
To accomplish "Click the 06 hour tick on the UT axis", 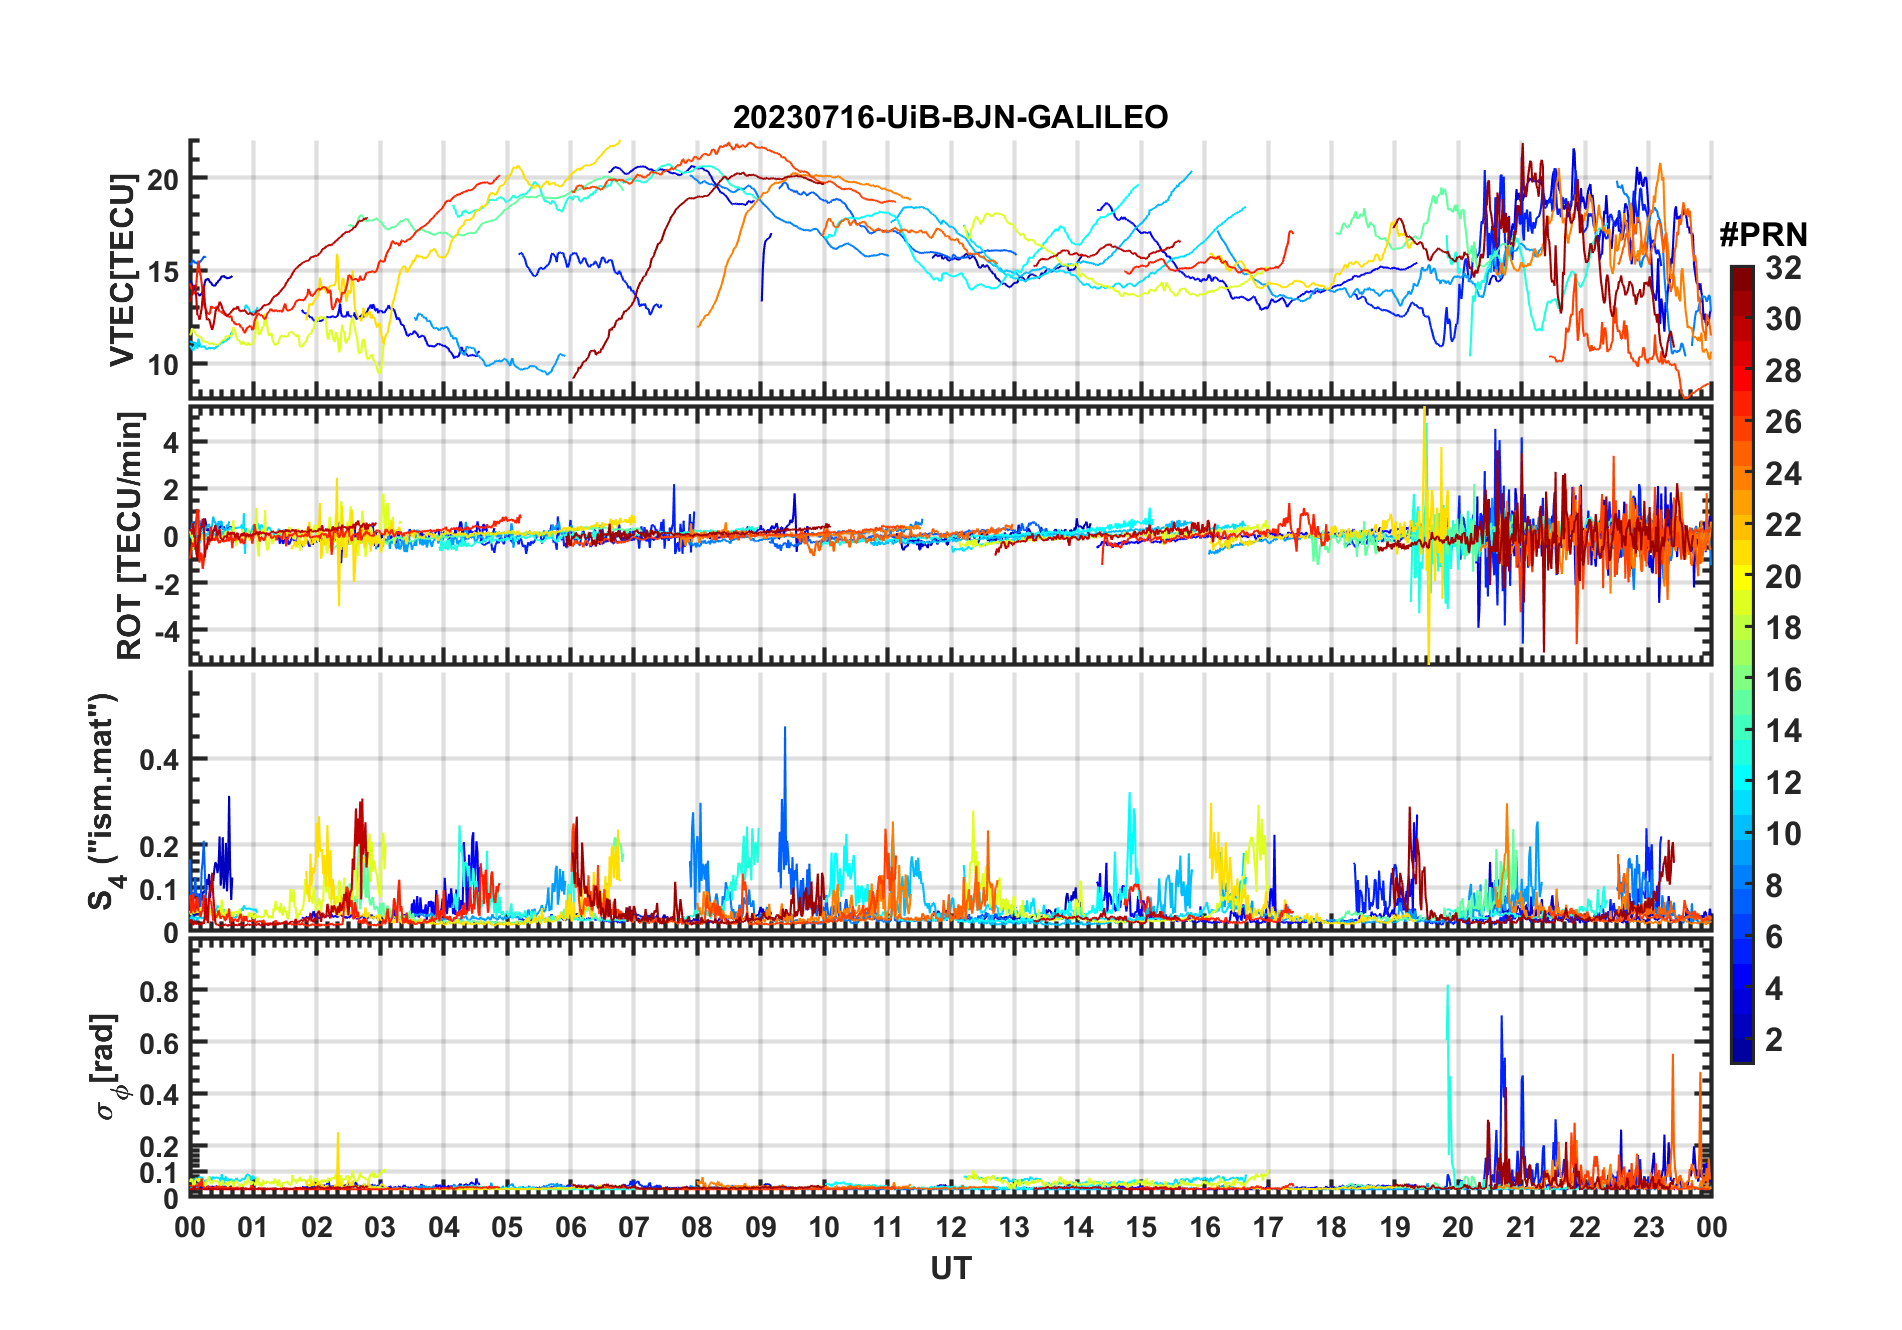I will coord(570,1227).
